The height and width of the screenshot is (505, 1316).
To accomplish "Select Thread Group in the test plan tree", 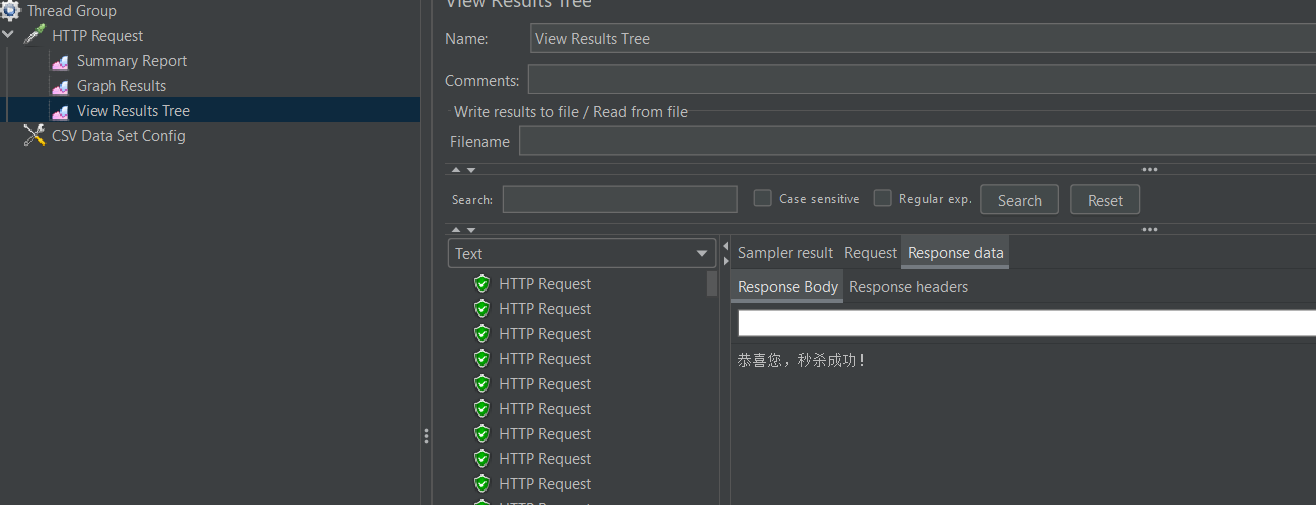I will coord(72,11).
